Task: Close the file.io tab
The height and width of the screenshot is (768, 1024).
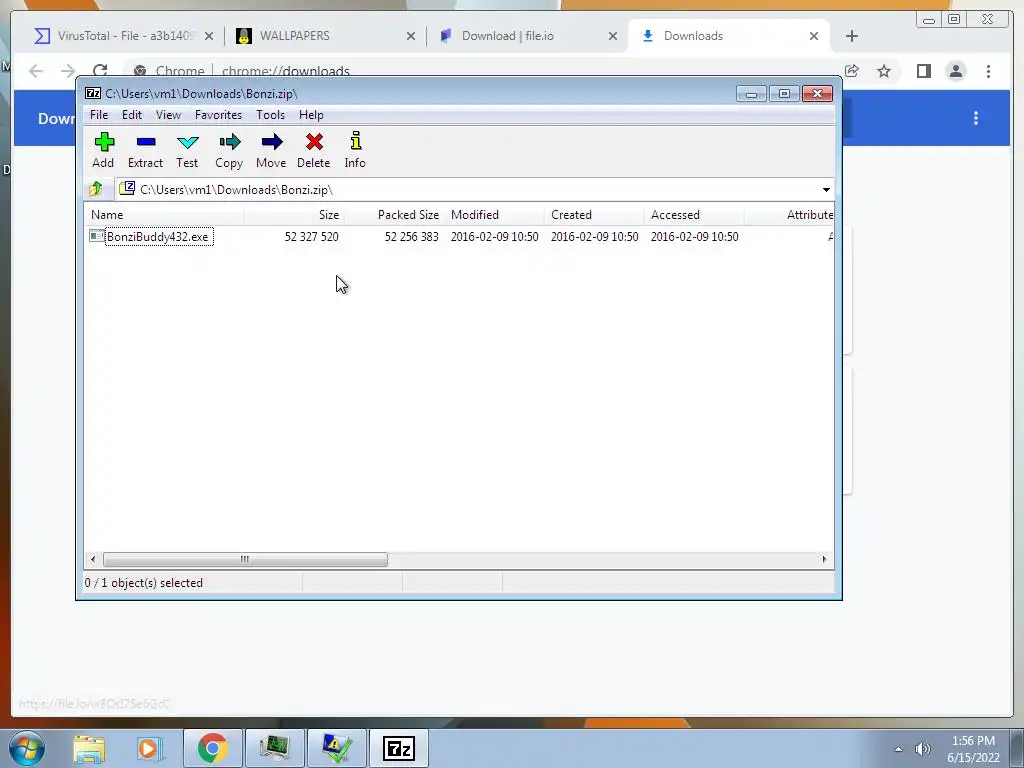Action: click(x=613, y=36)
